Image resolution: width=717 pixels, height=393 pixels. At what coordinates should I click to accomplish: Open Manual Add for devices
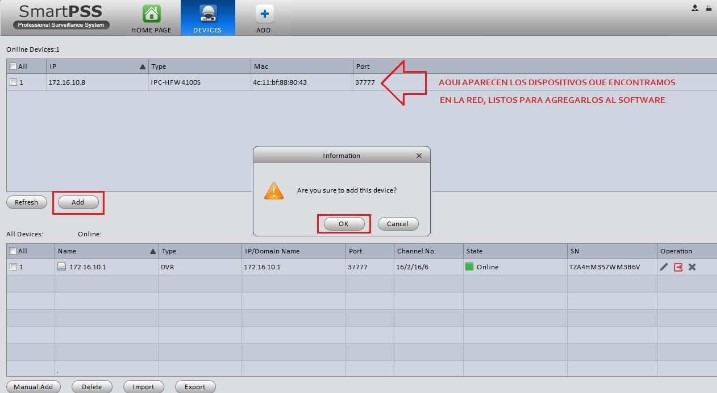pos(33,387)
